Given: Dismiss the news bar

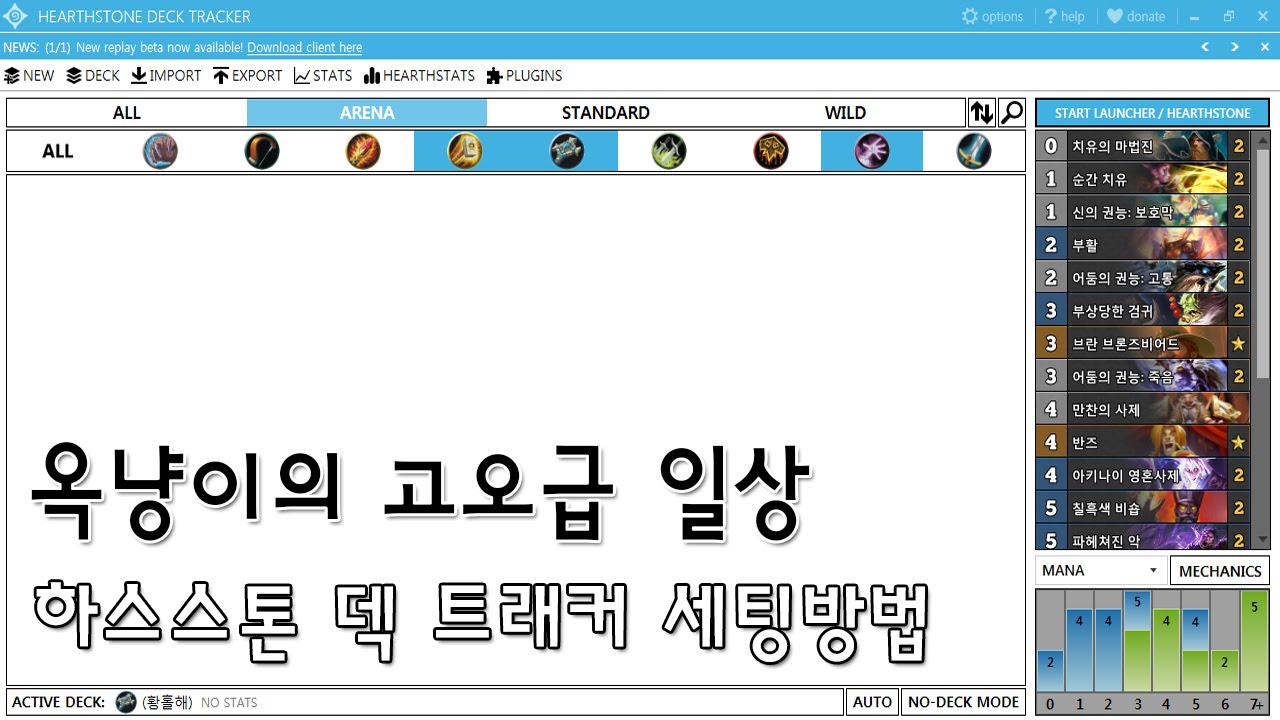Looking at the screenshot, I should tap(1265, 47).
